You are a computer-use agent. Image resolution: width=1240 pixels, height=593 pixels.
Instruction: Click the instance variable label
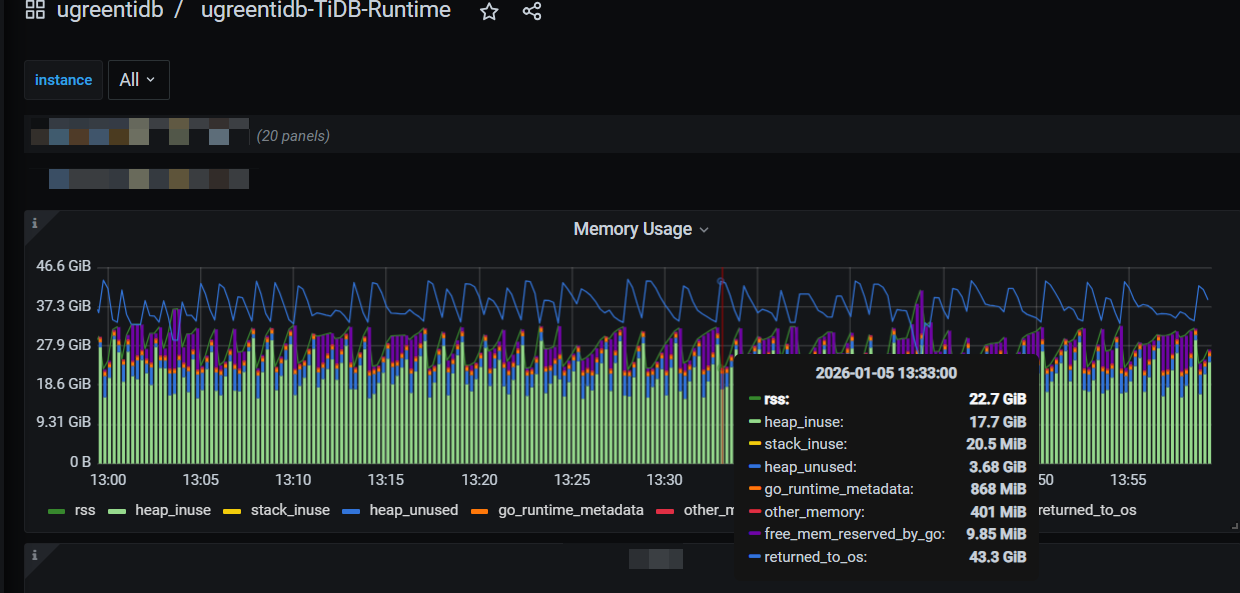(x=63, y=80)
